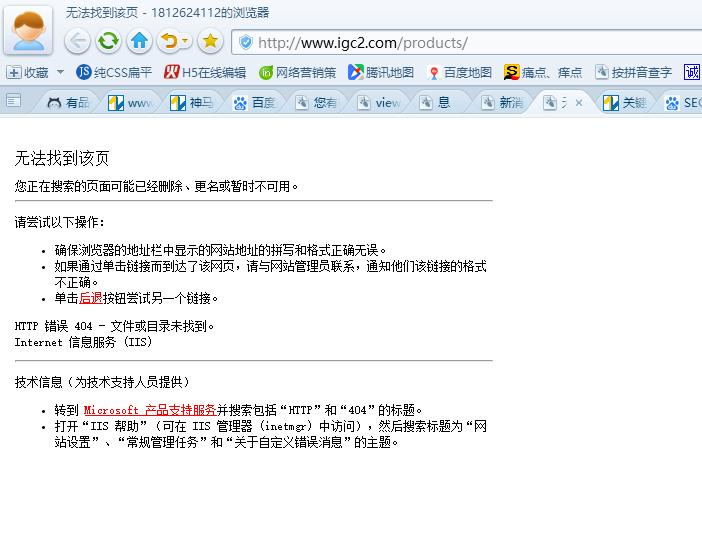
Task: Open bookmark 按拼音查字
Action: (634, 72)
